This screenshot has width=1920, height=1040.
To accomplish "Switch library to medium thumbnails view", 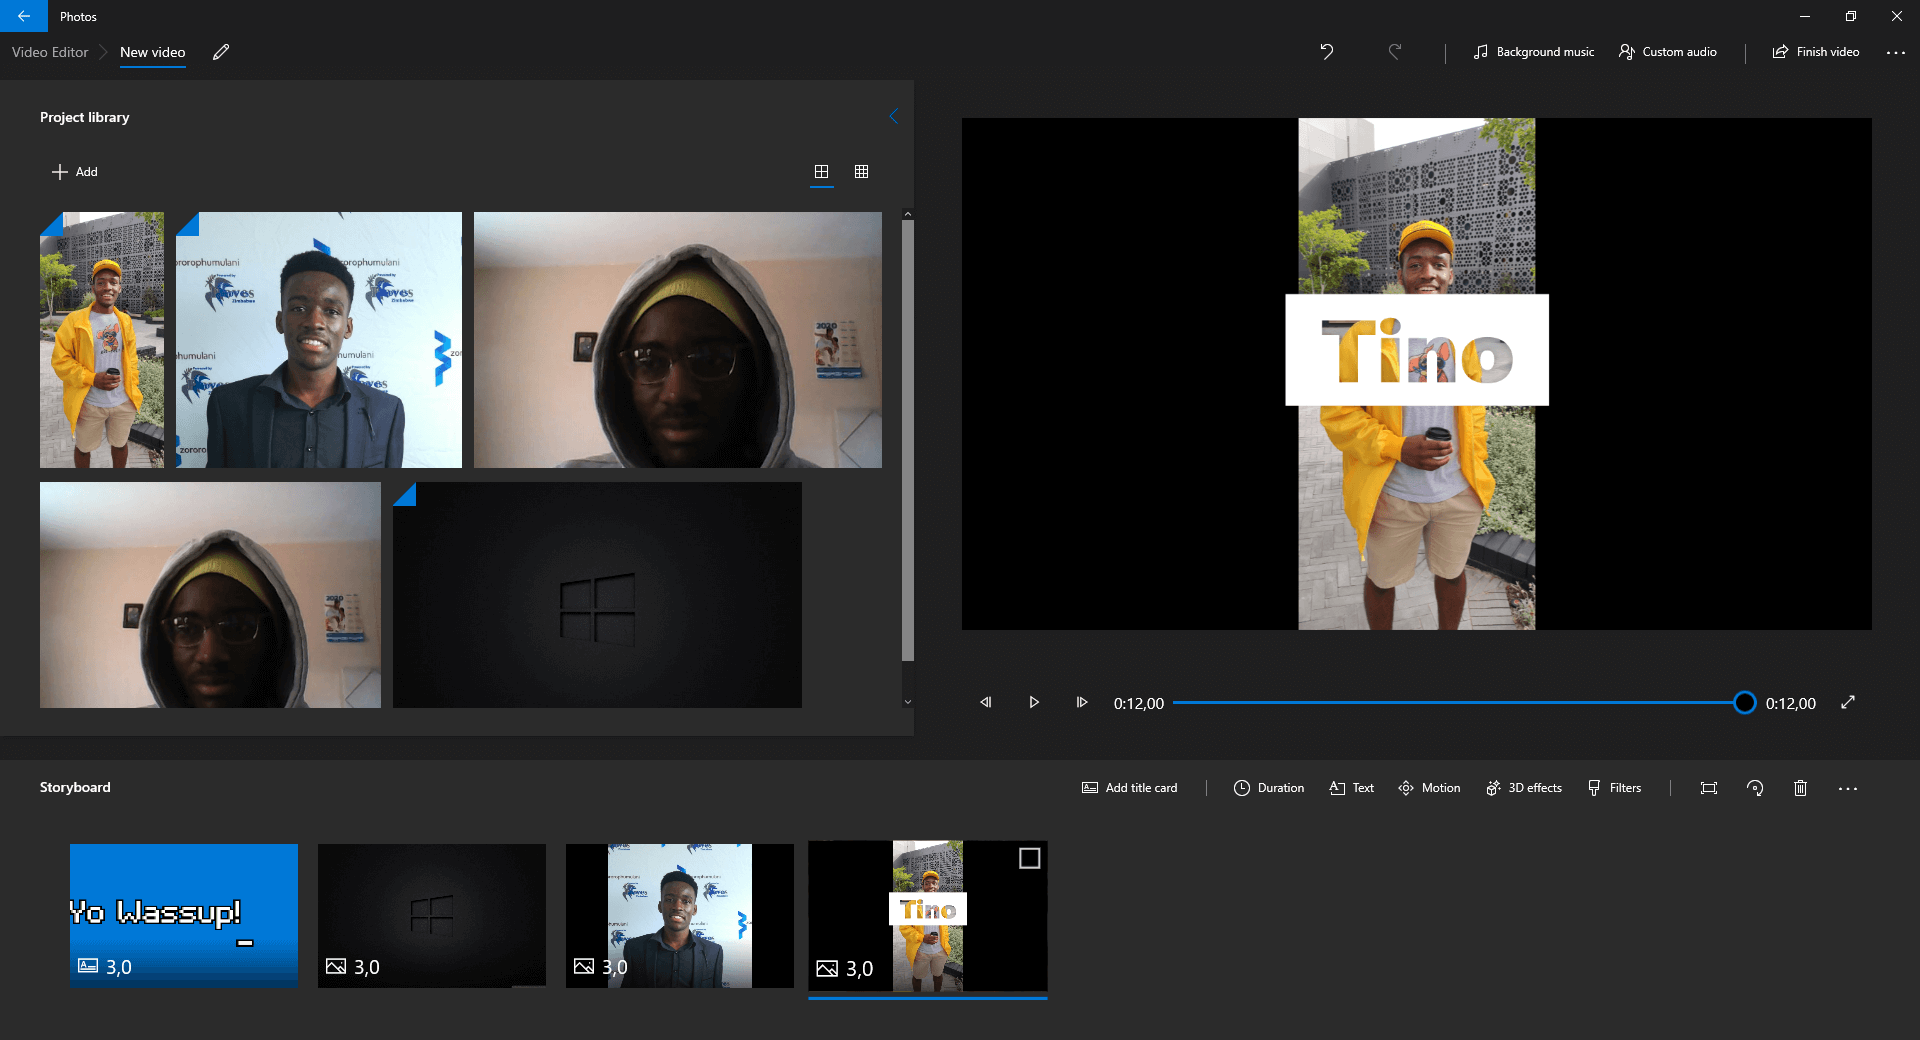I will click(x=821, y=172).
